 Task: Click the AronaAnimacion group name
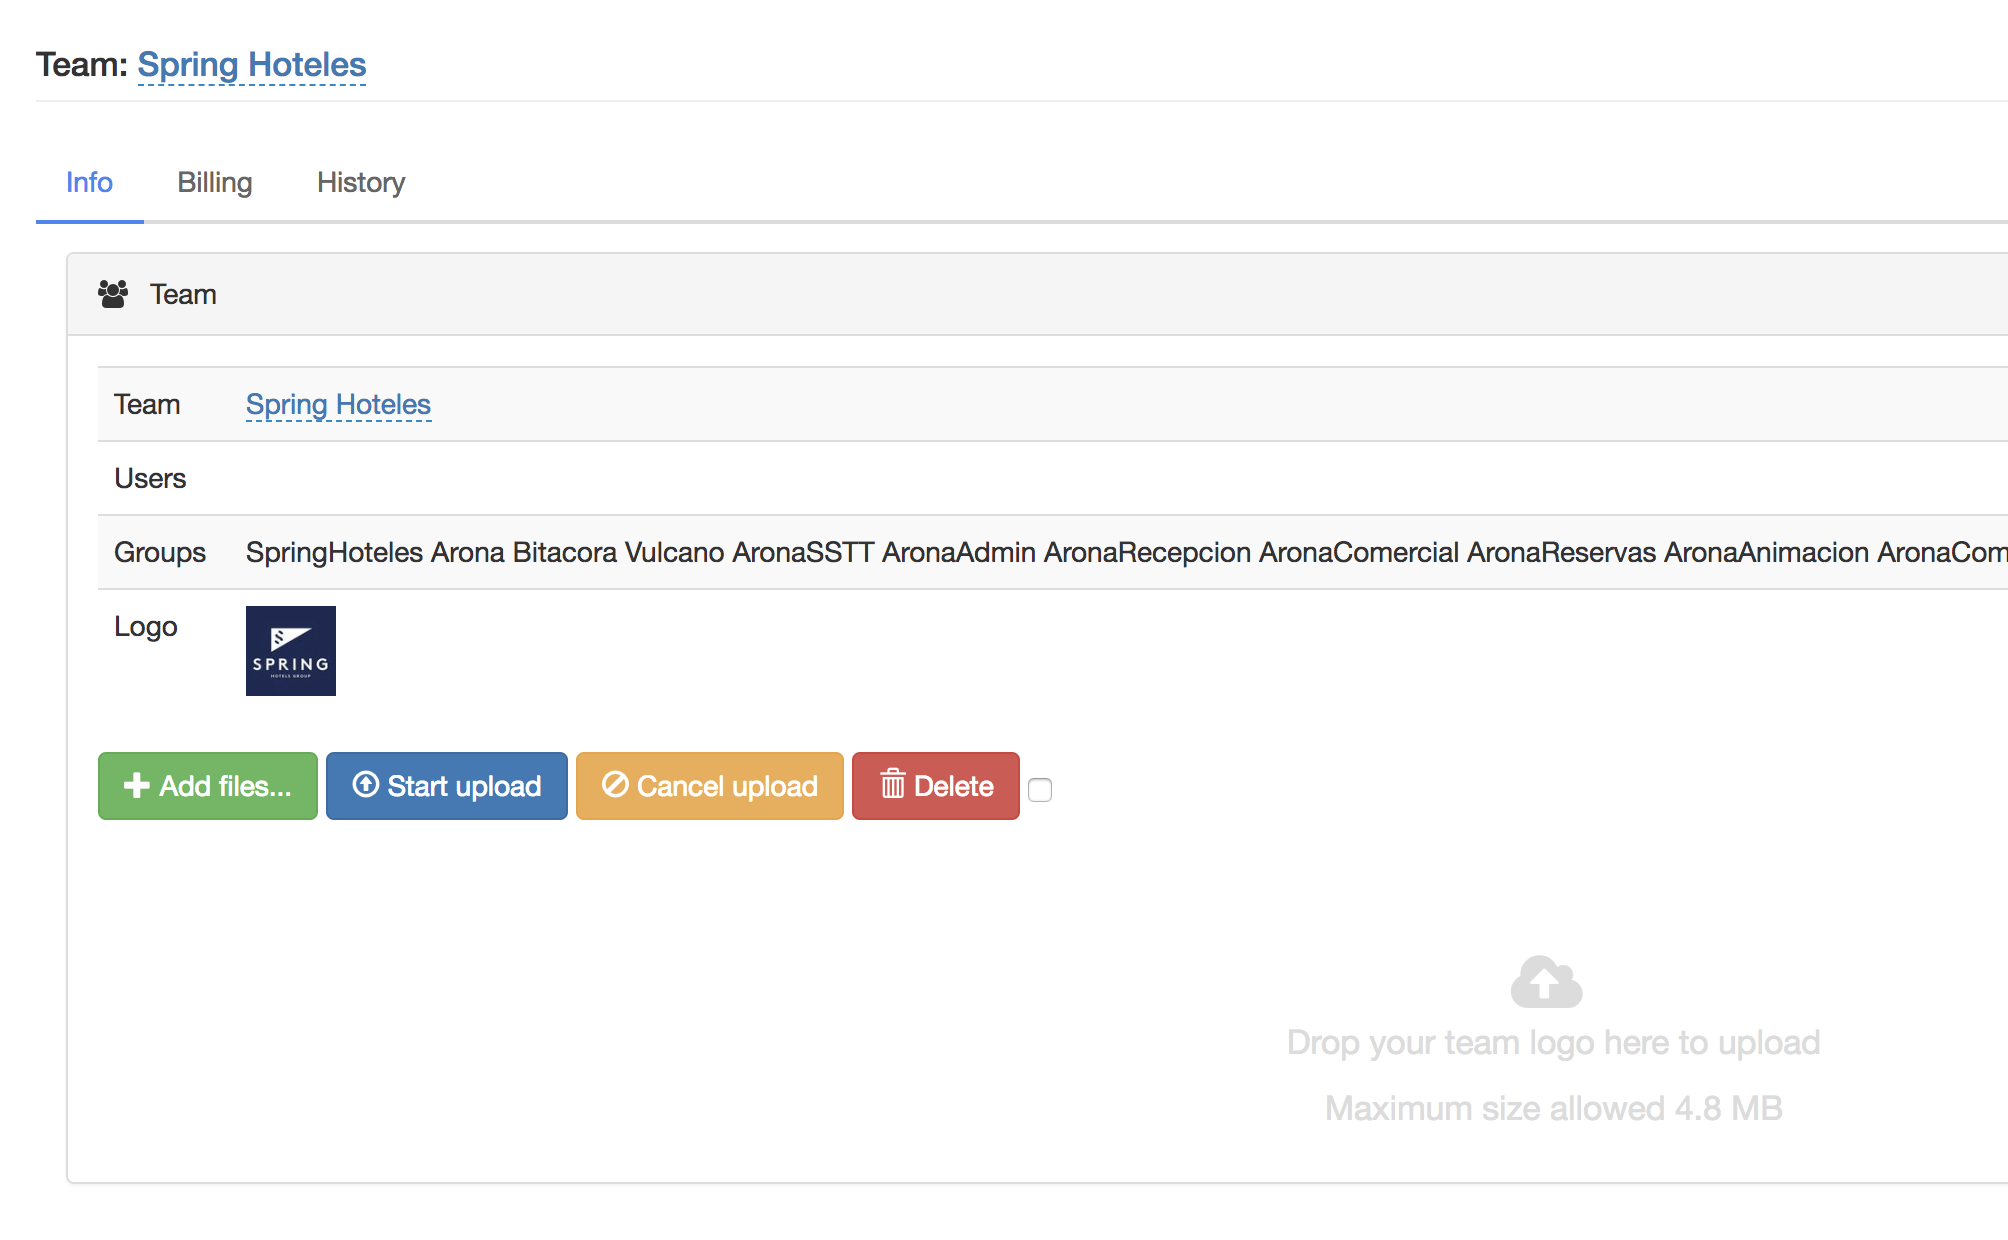(1767, 552)
